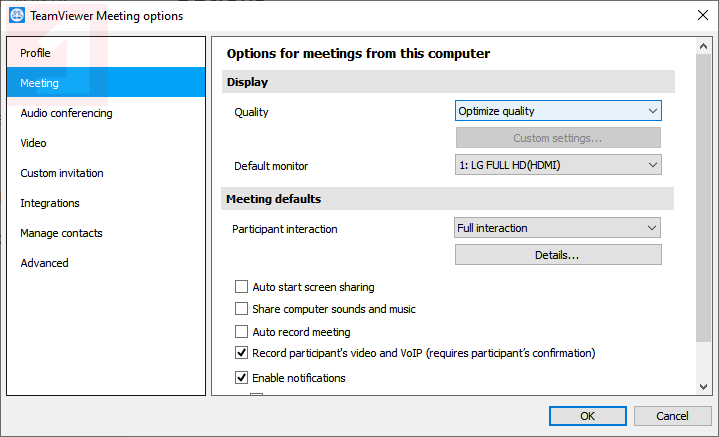The width and height of the screenshot is (719, 437).
Task: Toggle Auto record meeting checkbox
Action: (241, 331)
